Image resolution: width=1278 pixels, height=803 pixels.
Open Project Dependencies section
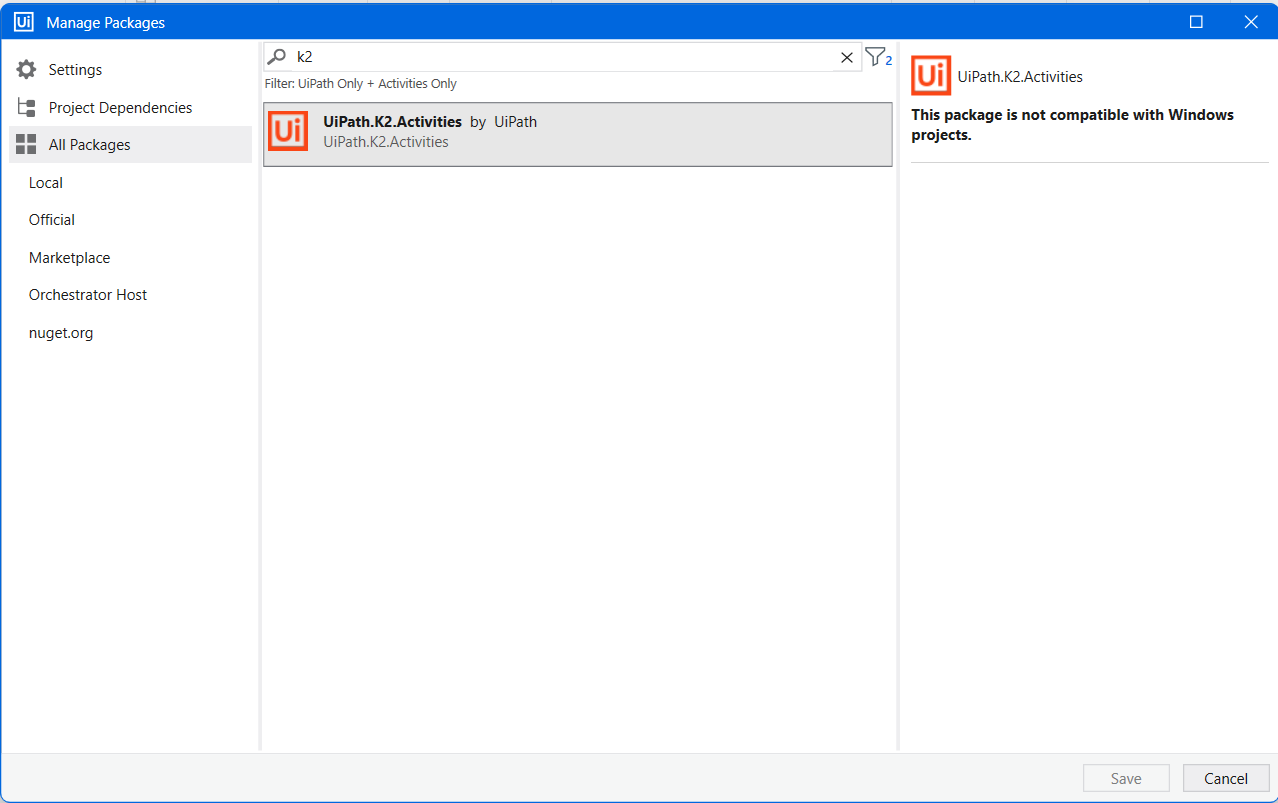(130, 107)
